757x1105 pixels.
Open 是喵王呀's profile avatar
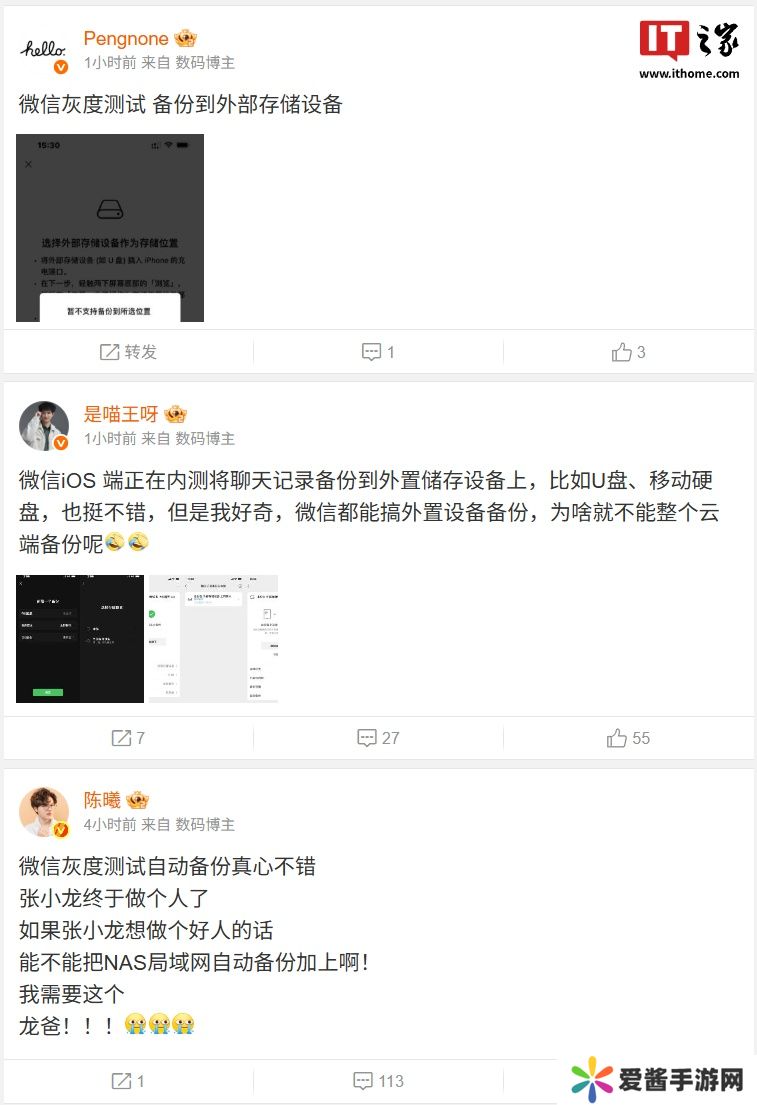pos(44,426)
